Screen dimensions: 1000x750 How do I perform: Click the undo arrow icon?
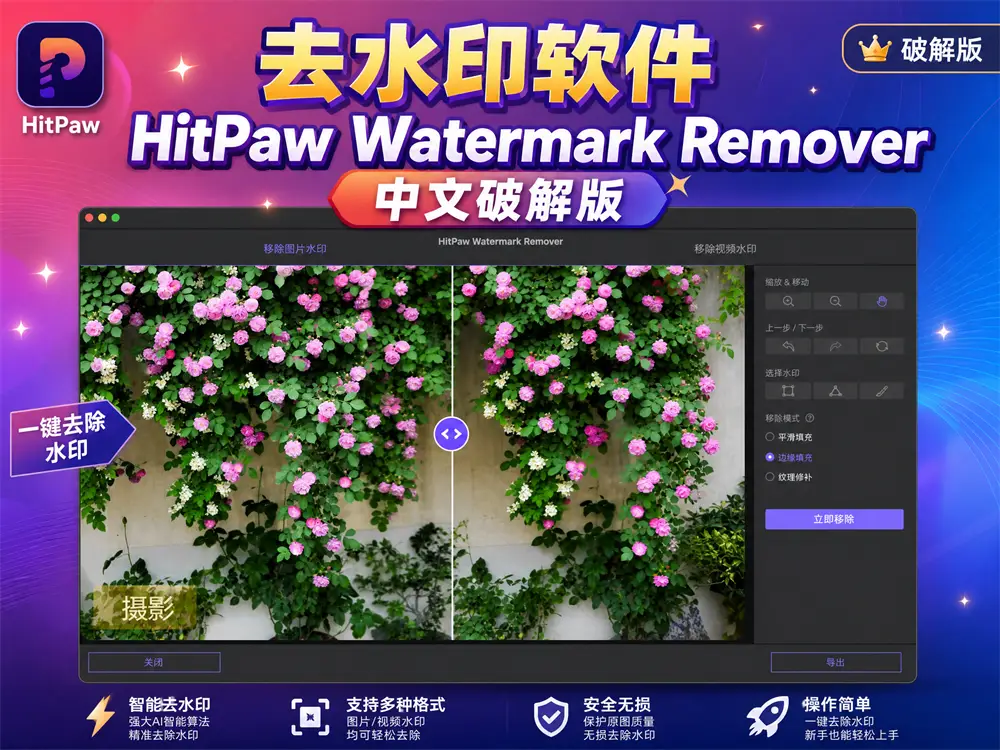788,346
